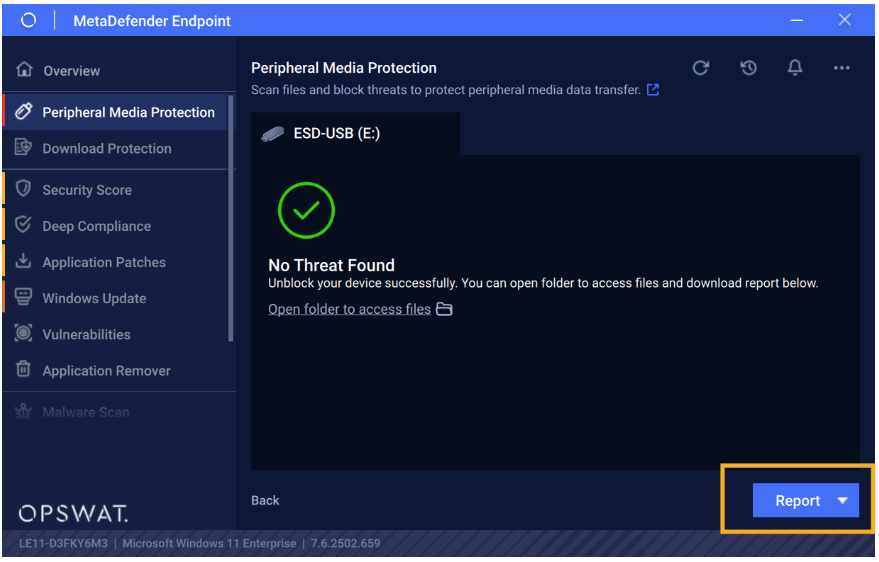Click the refresh icon in the header
This screenshot has height=562, width=879.
(700, 68)
